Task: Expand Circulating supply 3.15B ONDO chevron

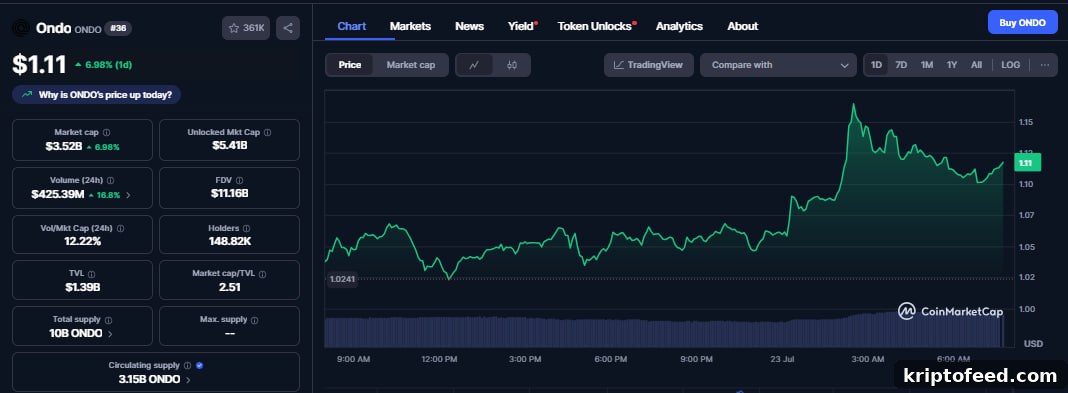Action: [188, 379]
